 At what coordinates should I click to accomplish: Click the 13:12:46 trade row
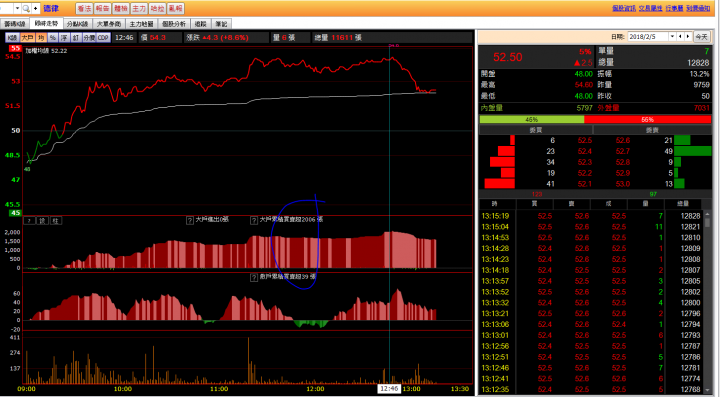click(x=591, y=368)
